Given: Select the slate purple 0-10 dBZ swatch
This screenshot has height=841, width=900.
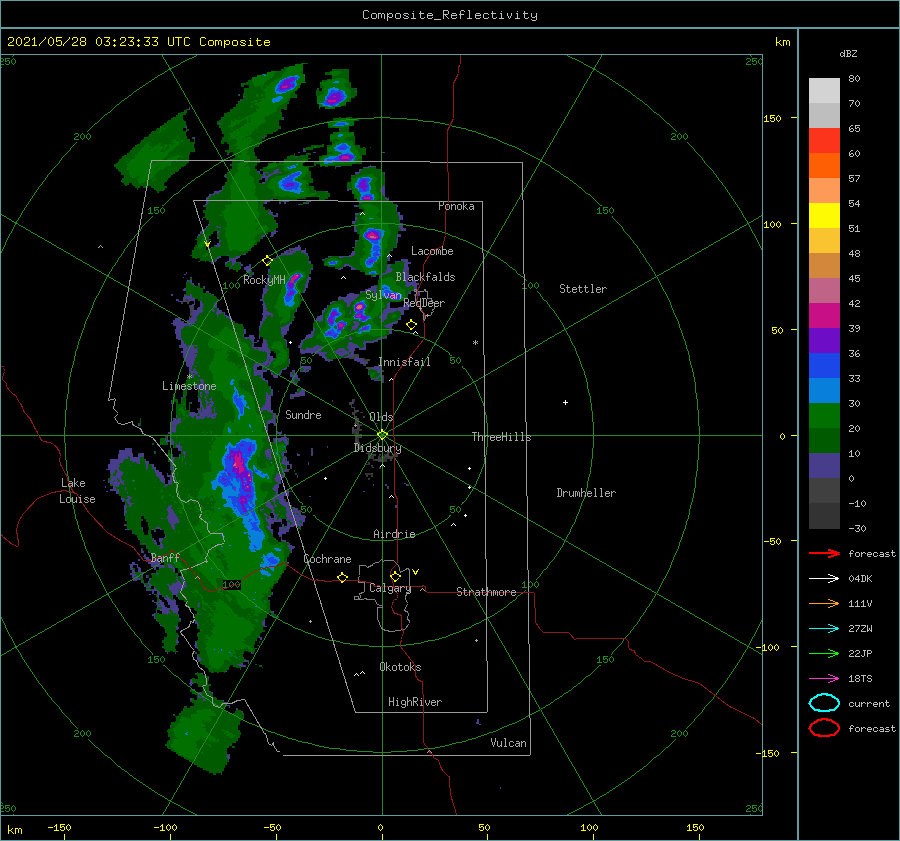Looking at the screenshot, I should (x=824, y=466).
